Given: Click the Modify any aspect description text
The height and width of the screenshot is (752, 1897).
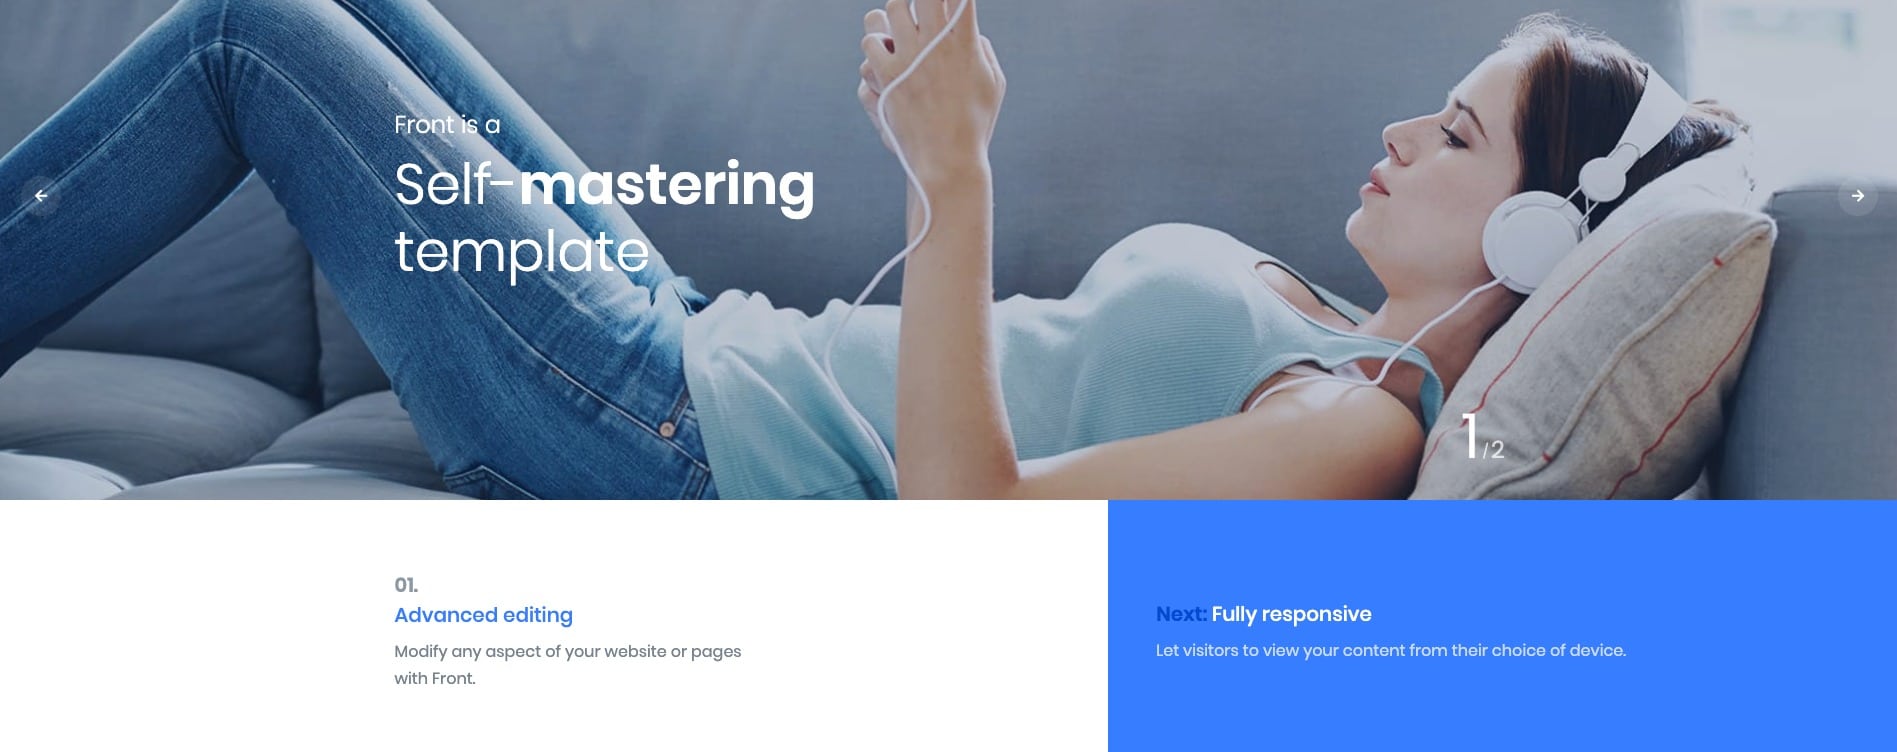Looking at the screenshot, I should [x=568, y=651].
